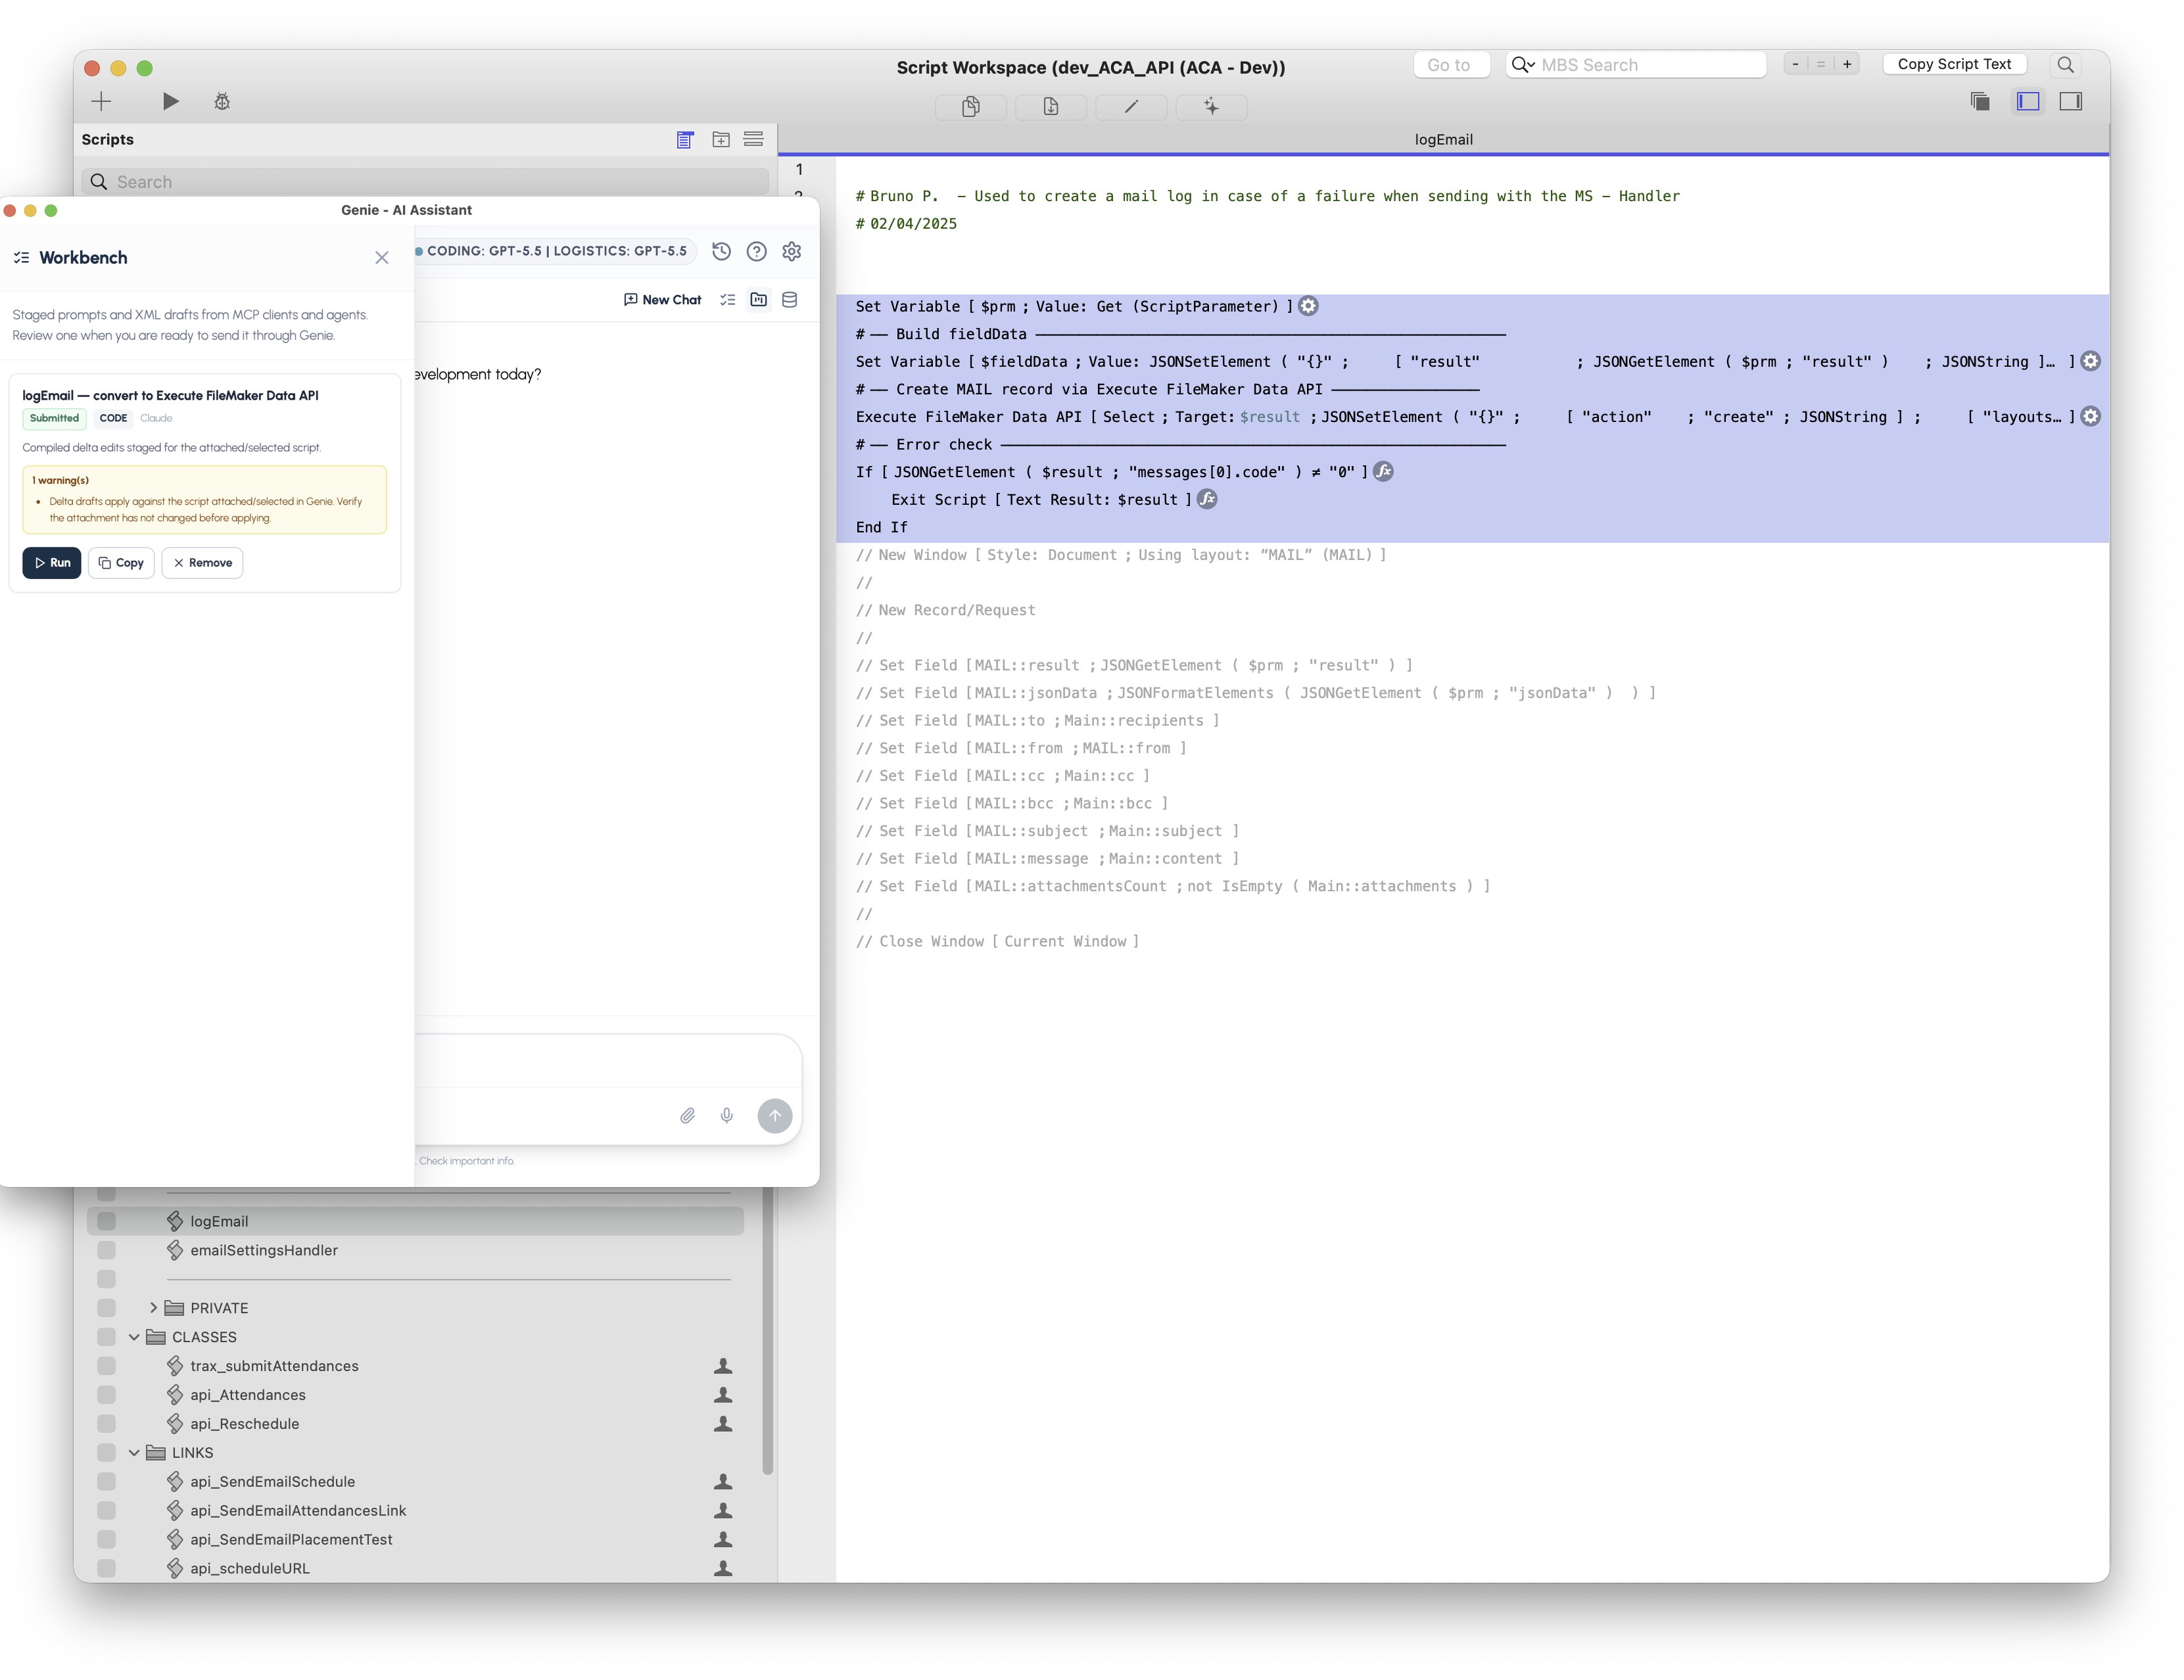This screenshot has height=1680, width=2184.
Task: Show scripts list view icon
Action: tap(685, 140)
